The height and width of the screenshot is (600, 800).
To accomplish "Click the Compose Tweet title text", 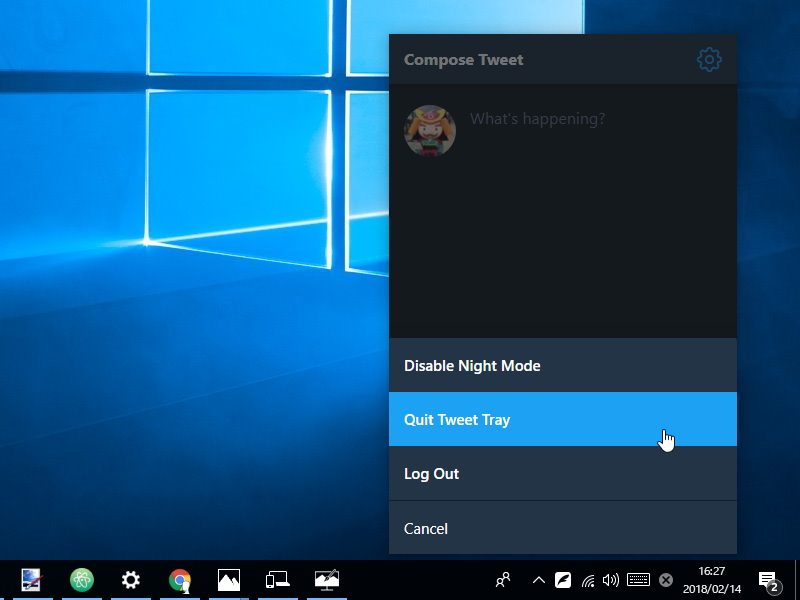I will (463, 60).
